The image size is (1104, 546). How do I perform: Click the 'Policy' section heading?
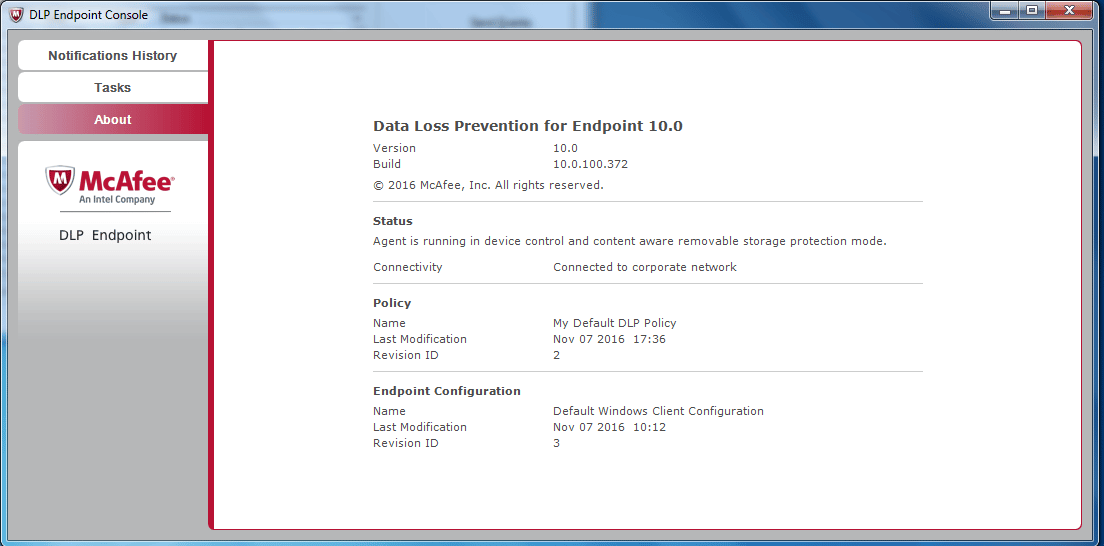point(392,303)
